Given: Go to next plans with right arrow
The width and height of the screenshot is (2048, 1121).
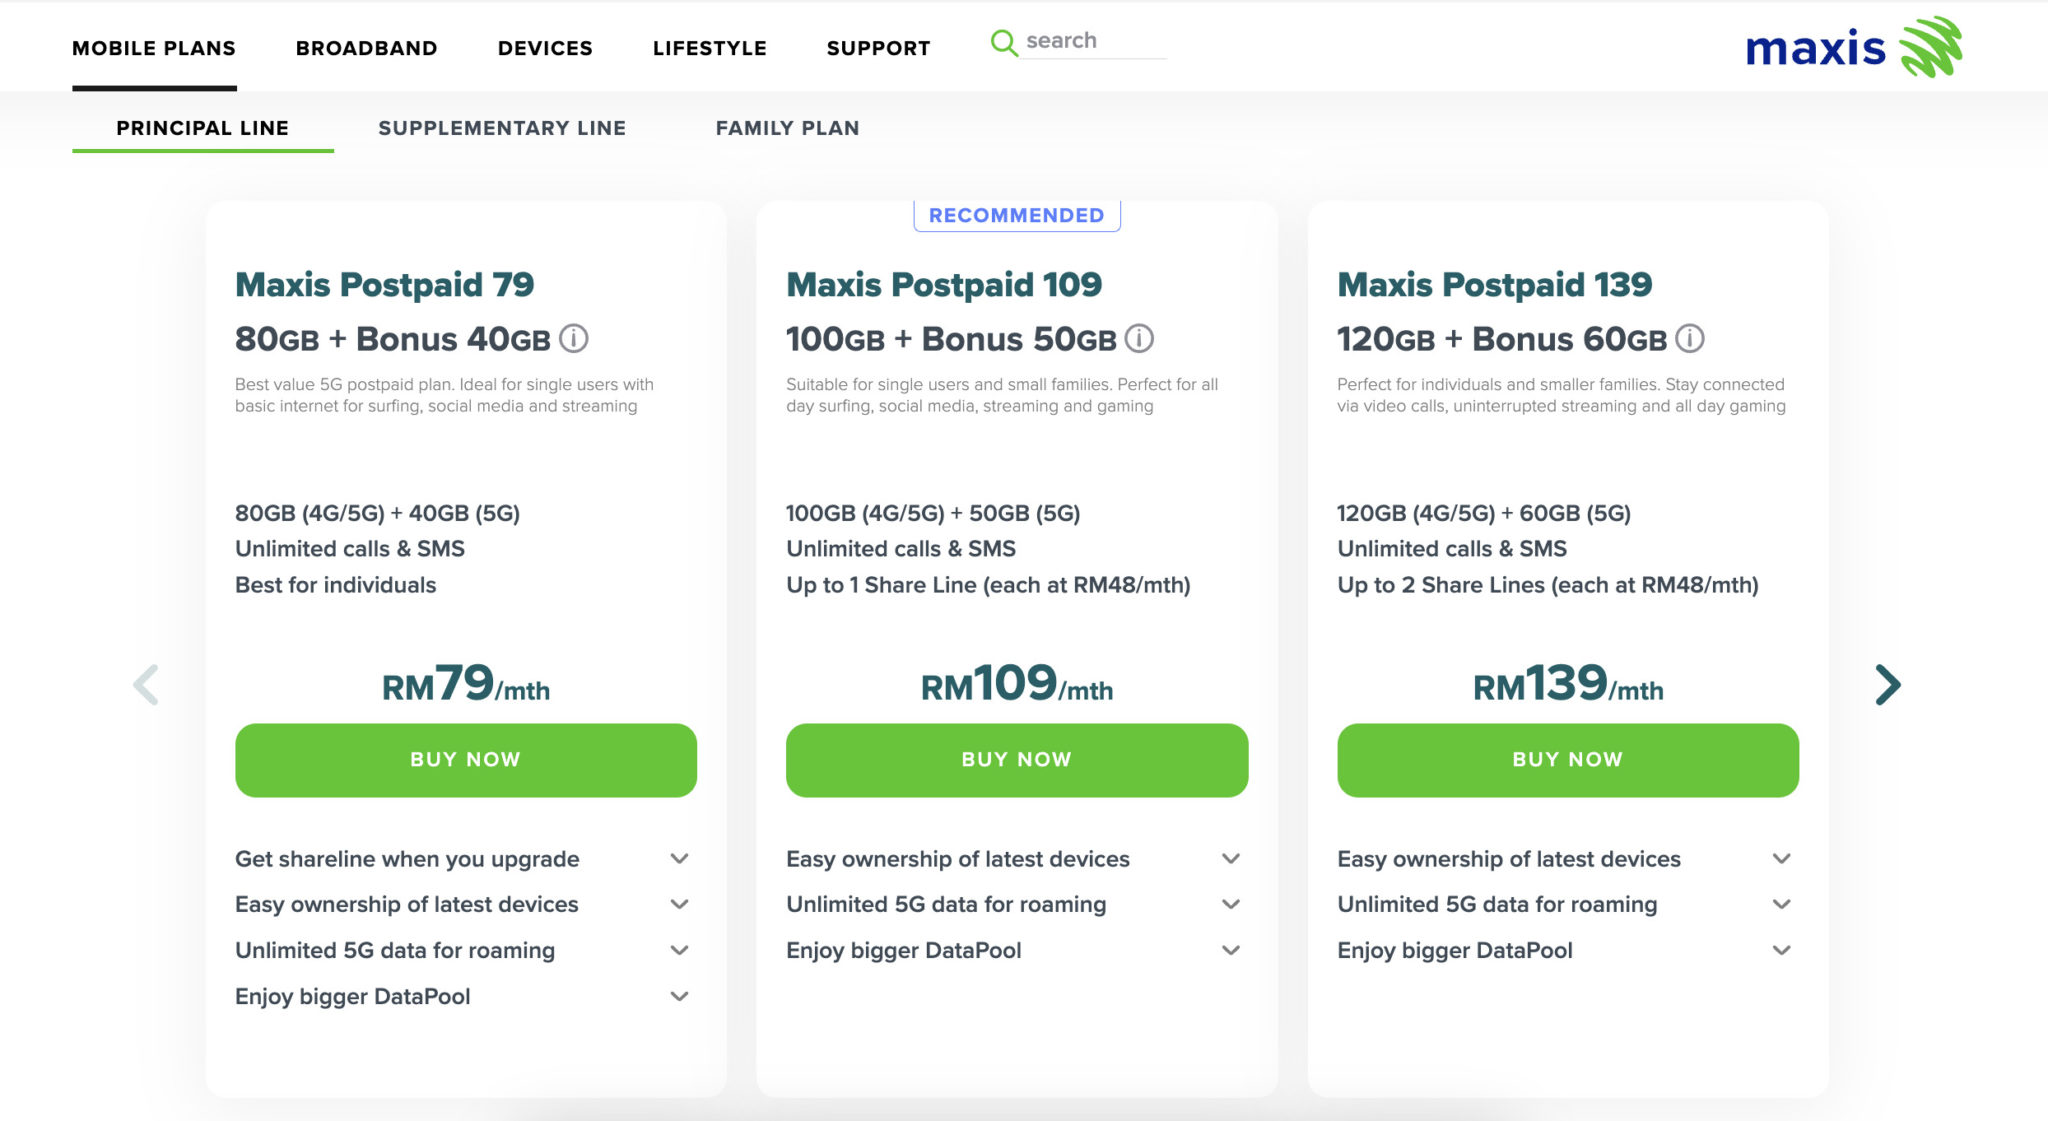Looking at the screenshot, I should coord(1887,685).
